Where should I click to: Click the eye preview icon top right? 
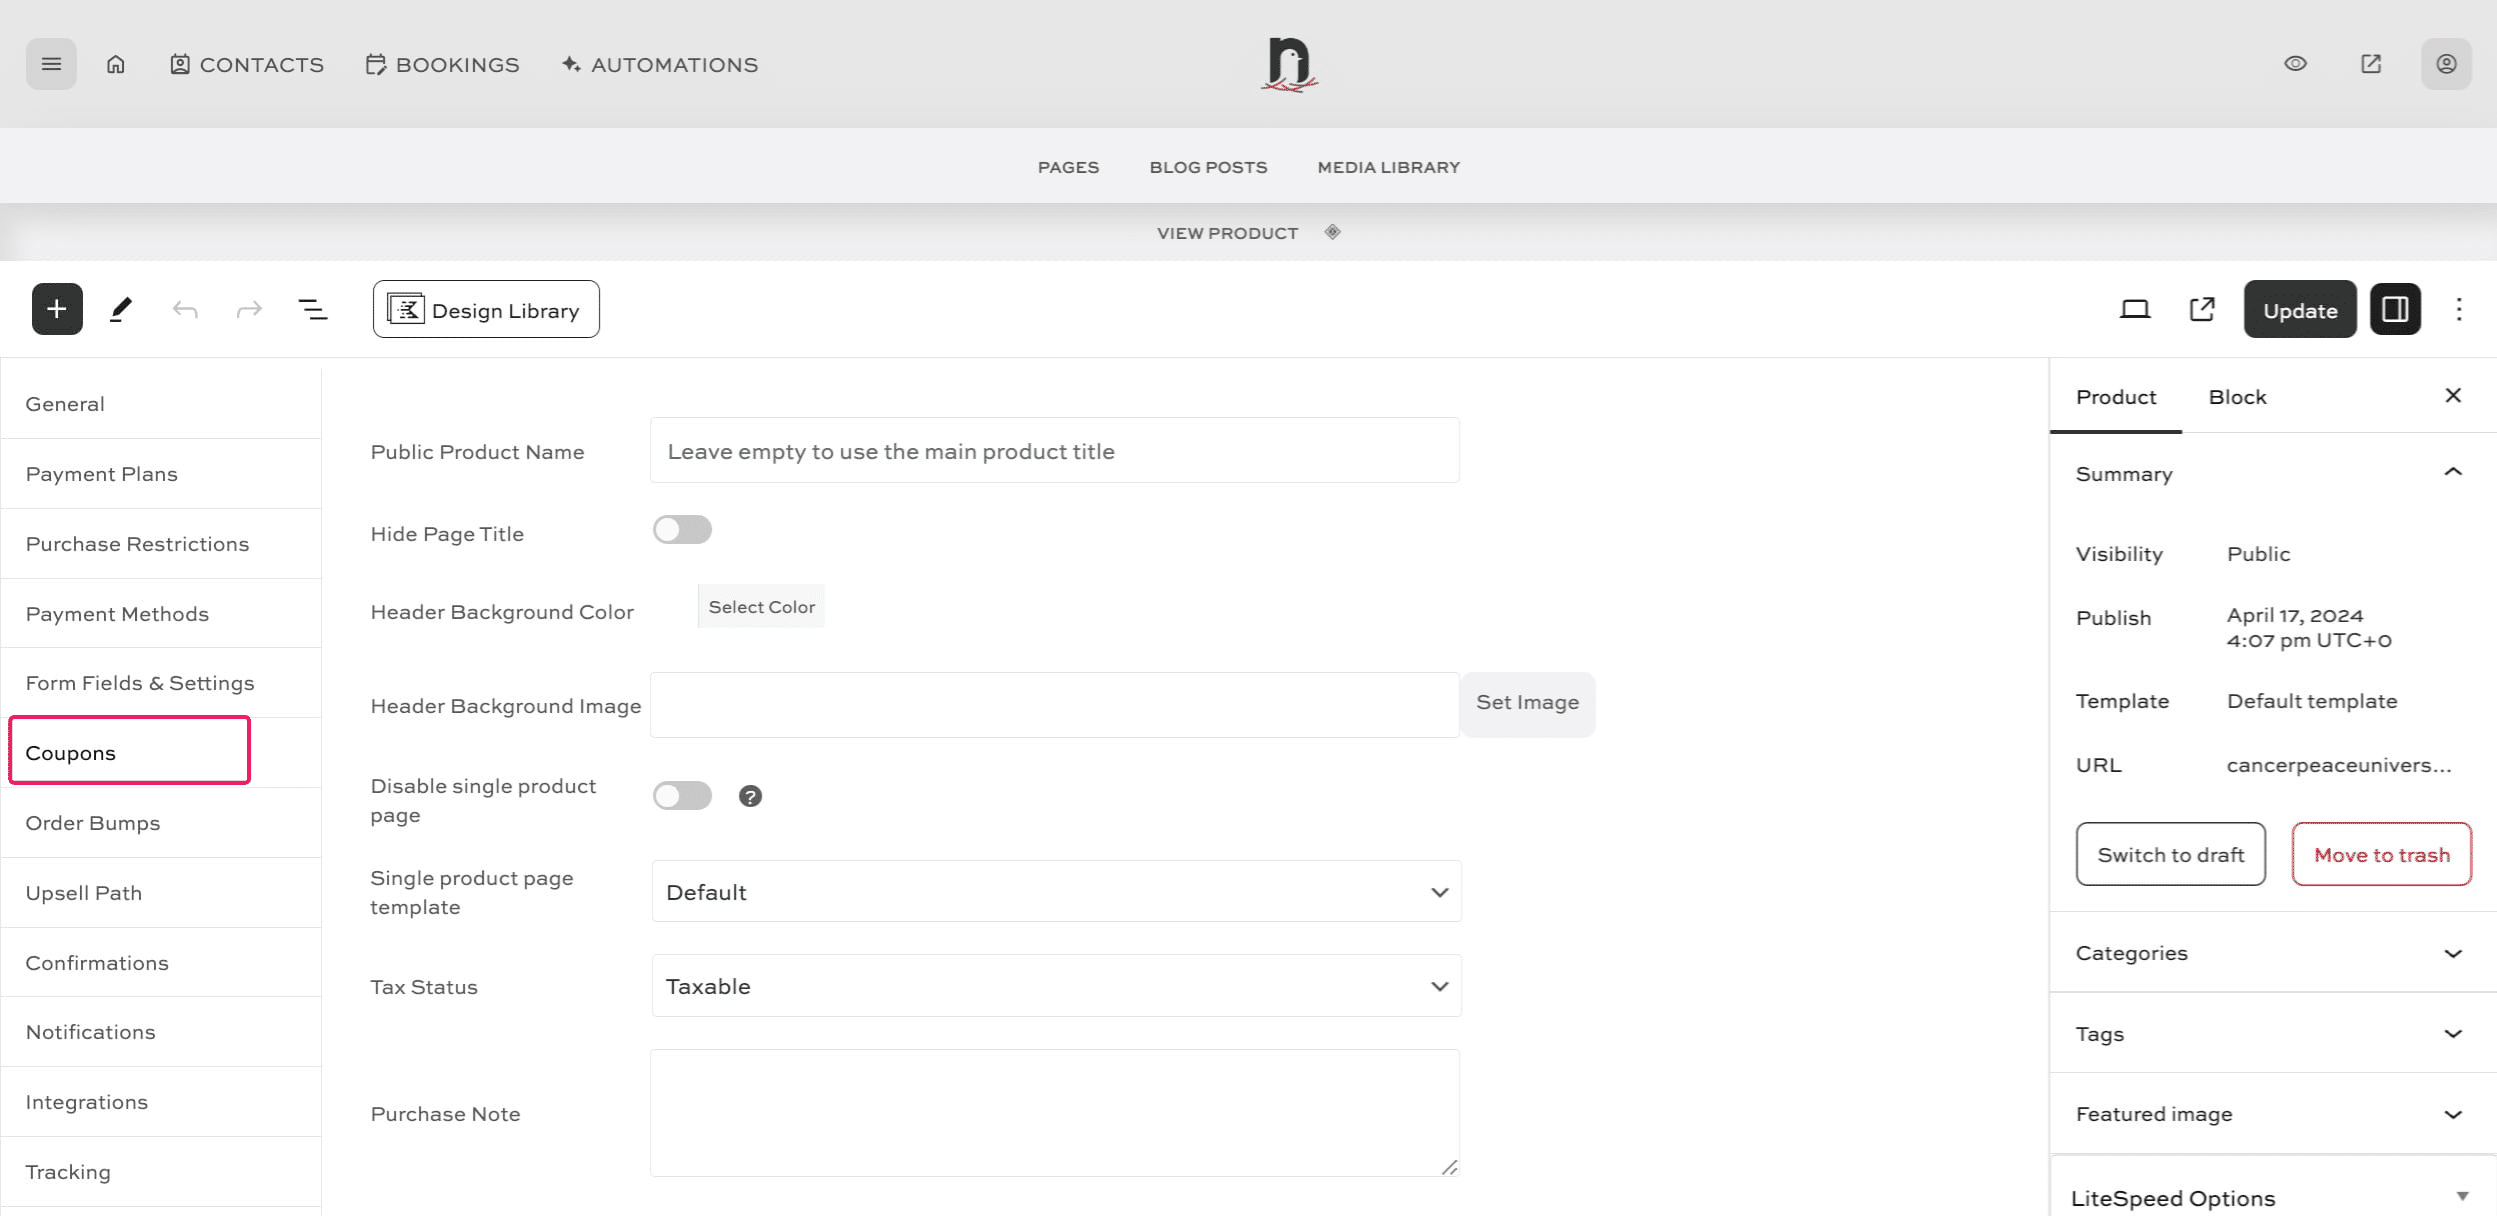click(x=2295, y=64)
